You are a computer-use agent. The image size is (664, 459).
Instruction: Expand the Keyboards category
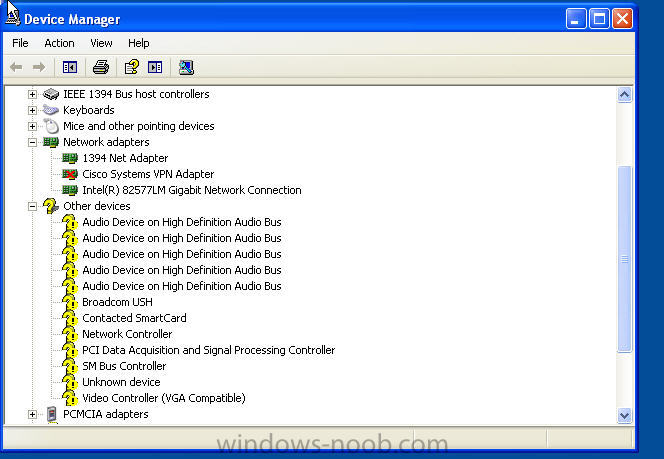click(32, 110)
